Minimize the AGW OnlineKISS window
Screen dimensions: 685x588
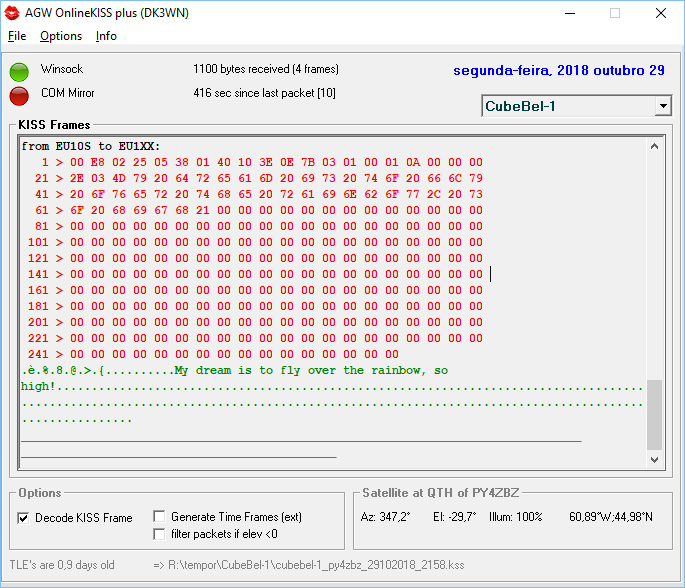click(x=570, y=13)
